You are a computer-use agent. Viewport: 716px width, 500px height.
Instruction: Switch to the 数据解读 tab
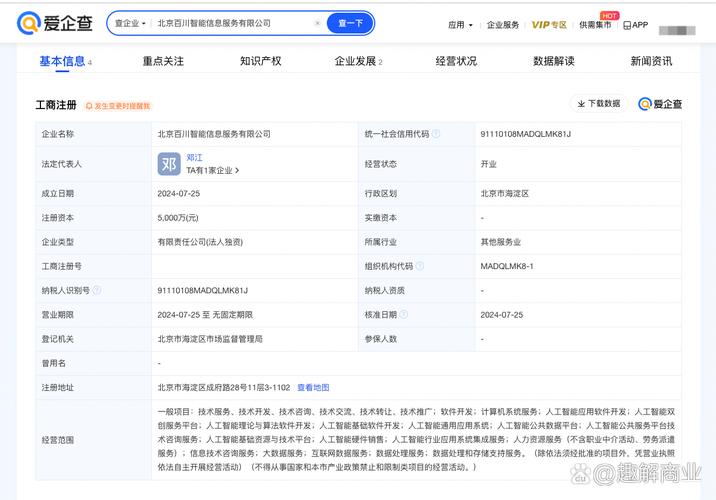(554, 61)
